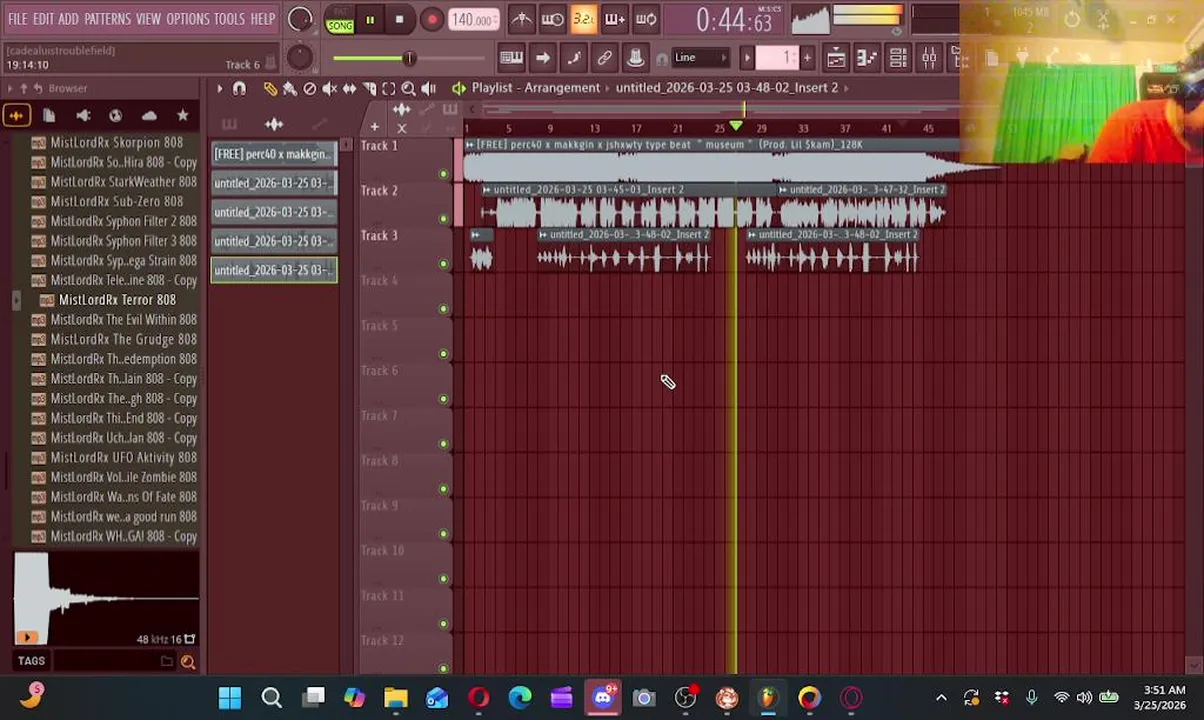Click the stamp tool icon in toolbar
Screen dimensions: 1204x720
[x=636, y=58]
